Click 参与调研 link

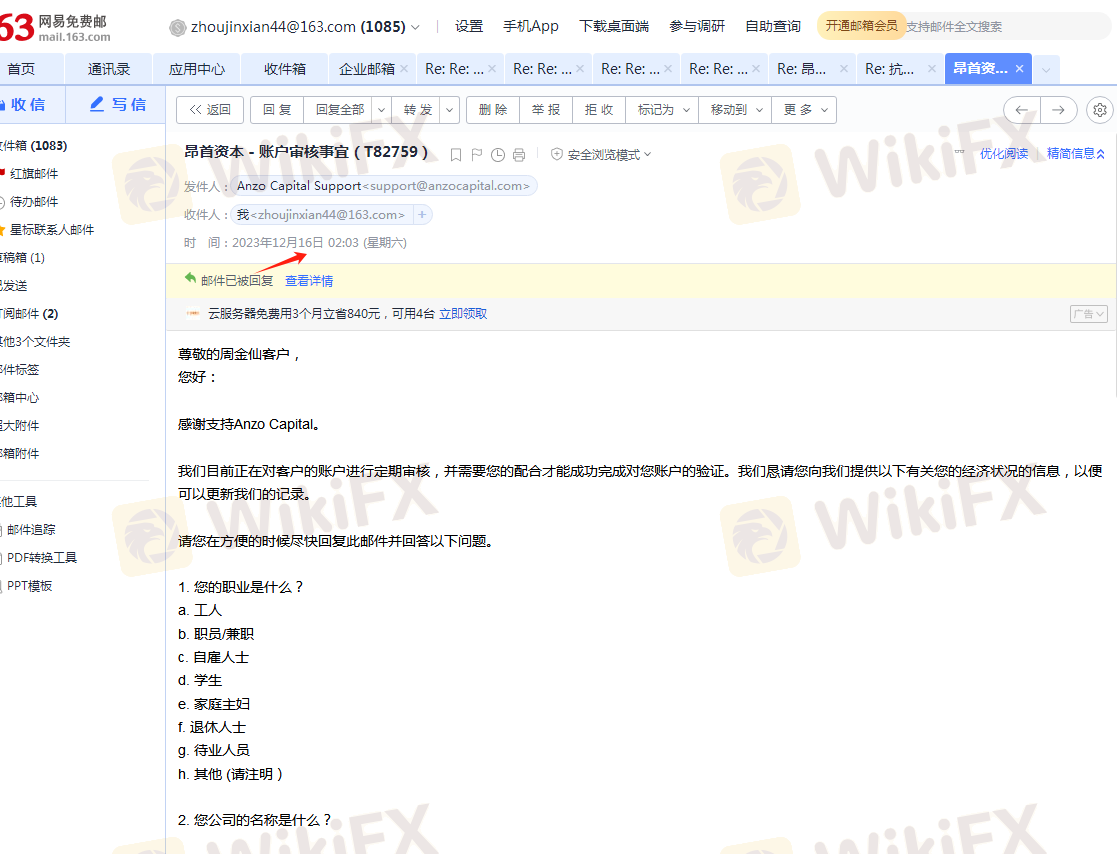[697, 26]
